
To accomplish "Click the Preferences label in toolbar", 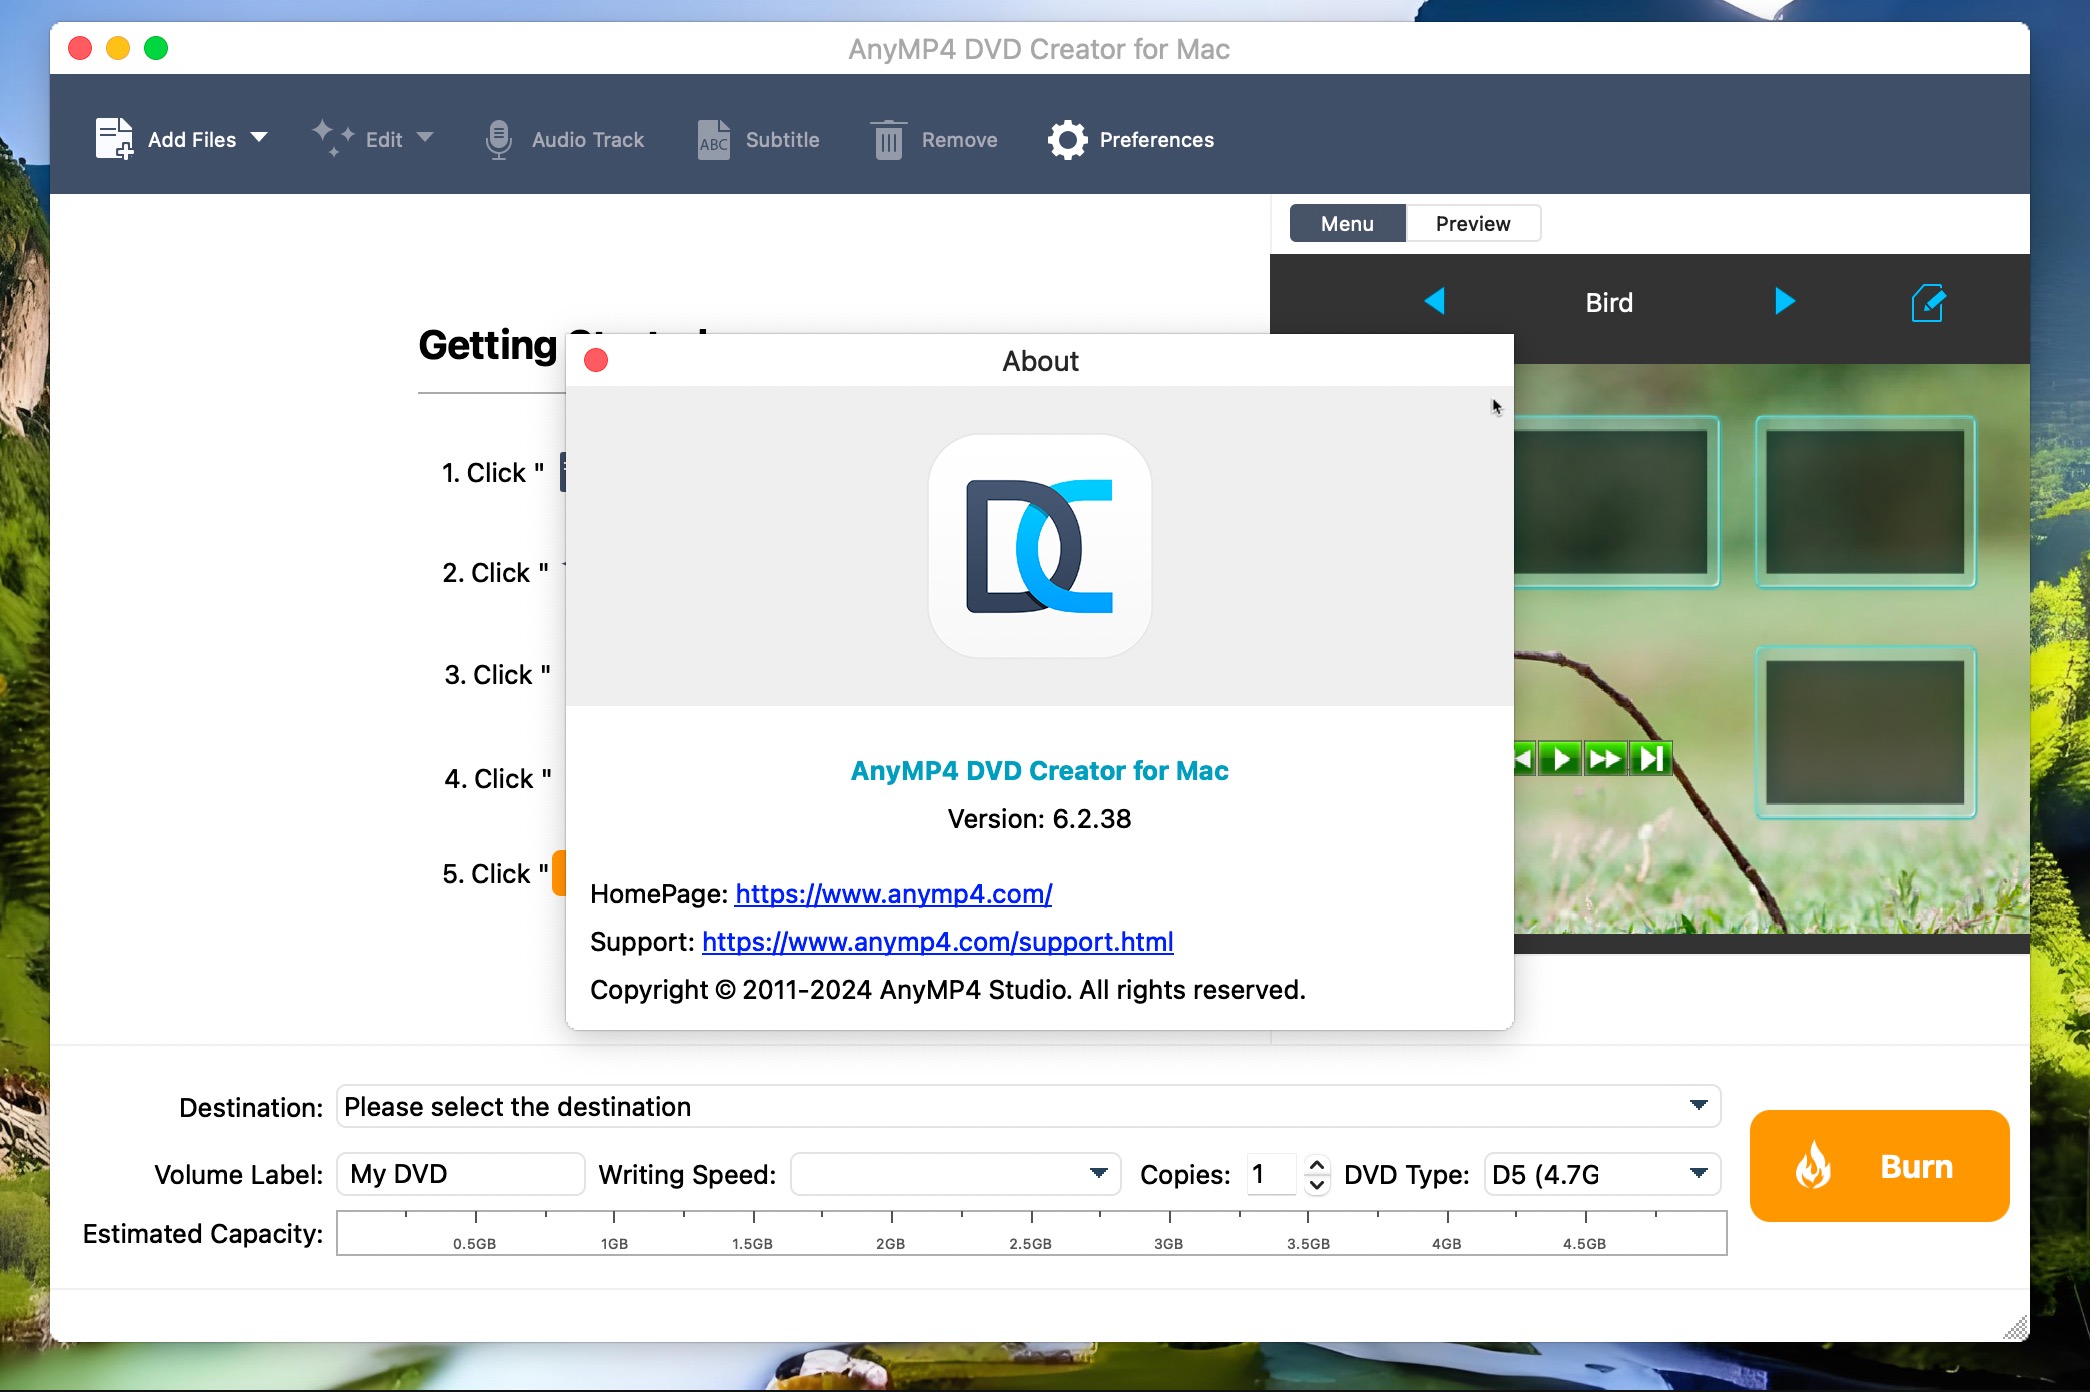I will 1157,140.
